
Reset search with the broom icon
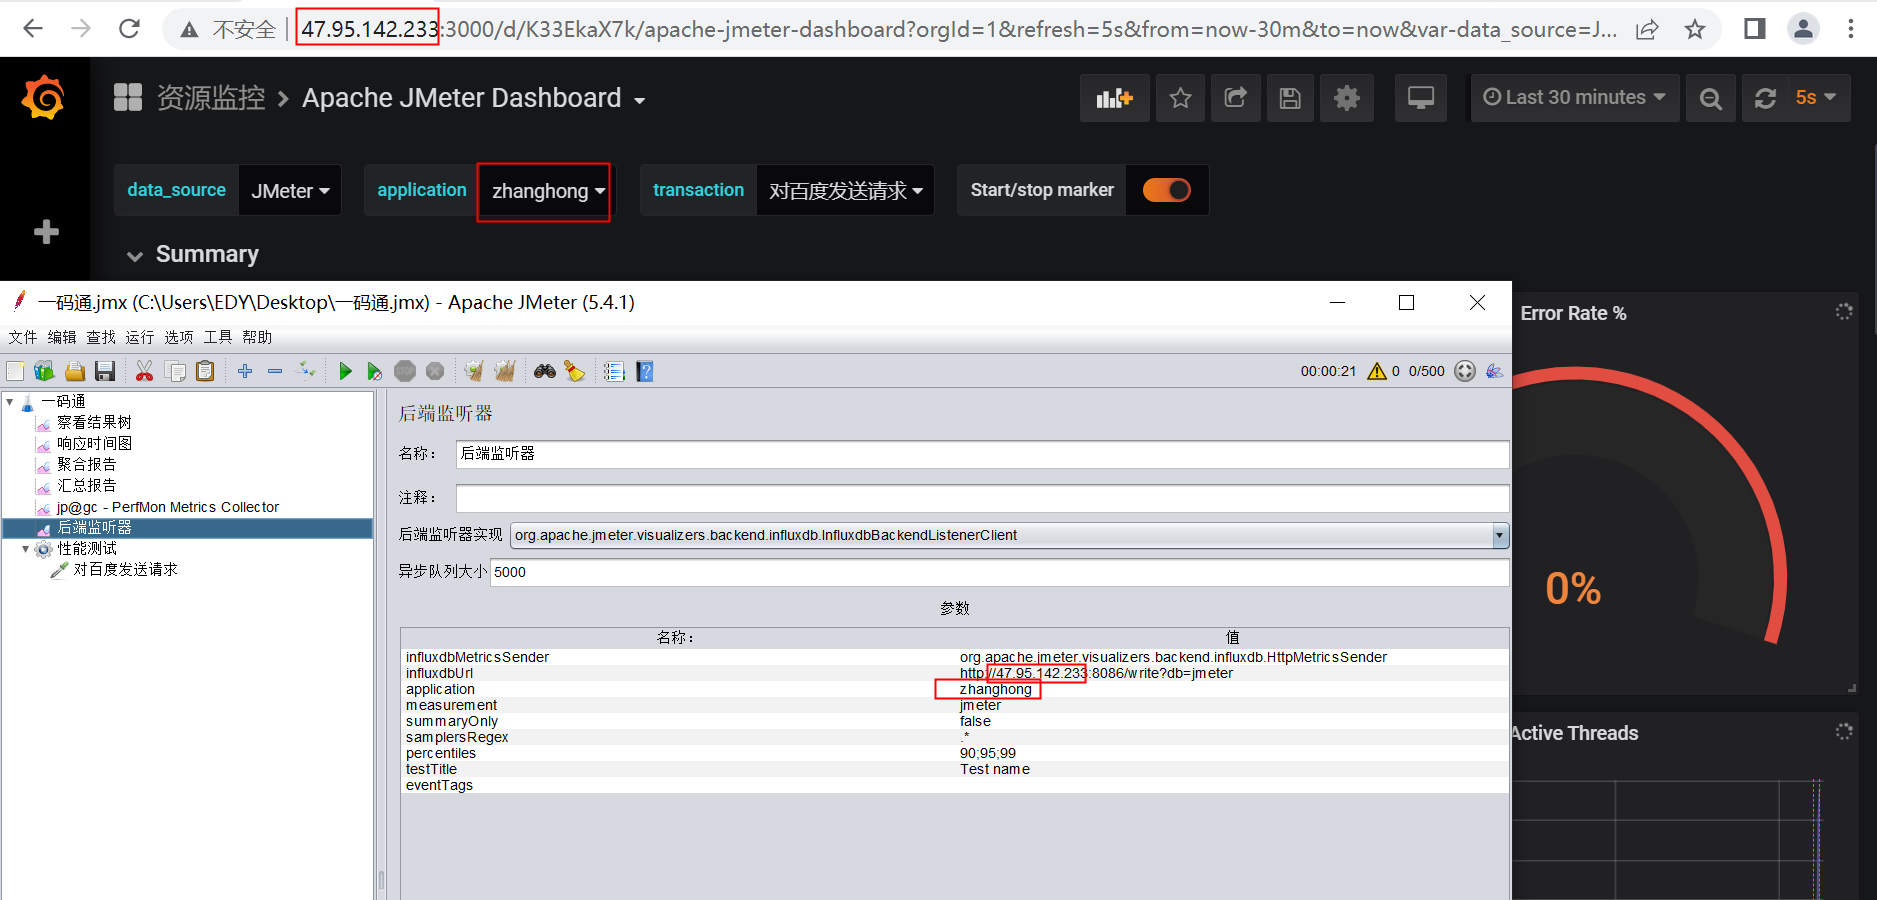(x=575, y=372)
